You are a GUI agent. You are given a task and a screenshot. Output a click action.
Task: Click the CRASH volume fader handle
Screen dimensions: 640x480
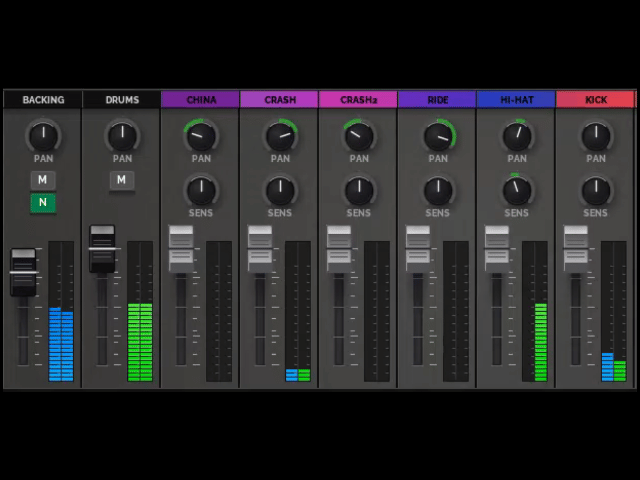pyautogui.click(x=260, y=248)
